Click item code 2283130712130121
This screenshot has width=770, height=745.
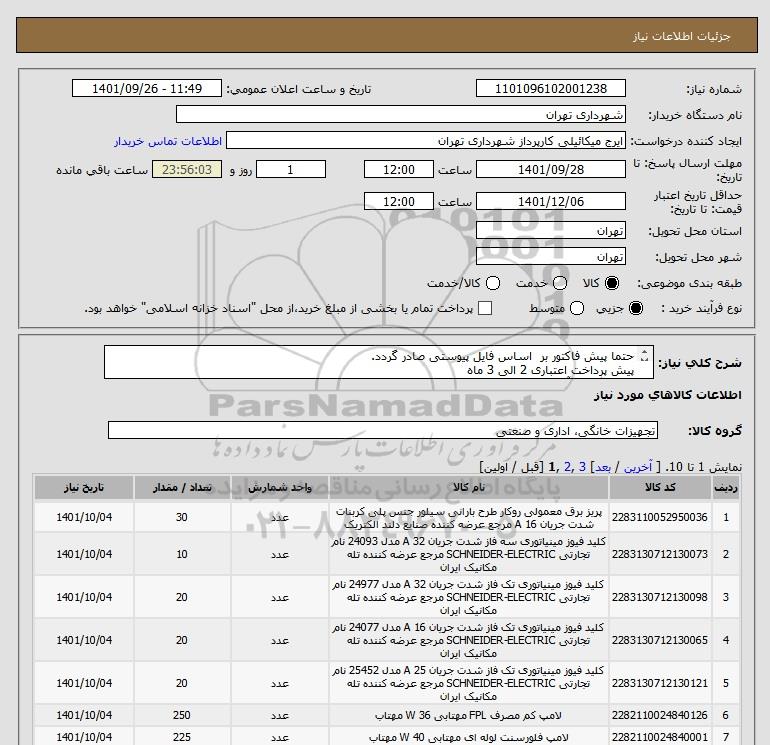pyautogui.click(x=660, y=683)
